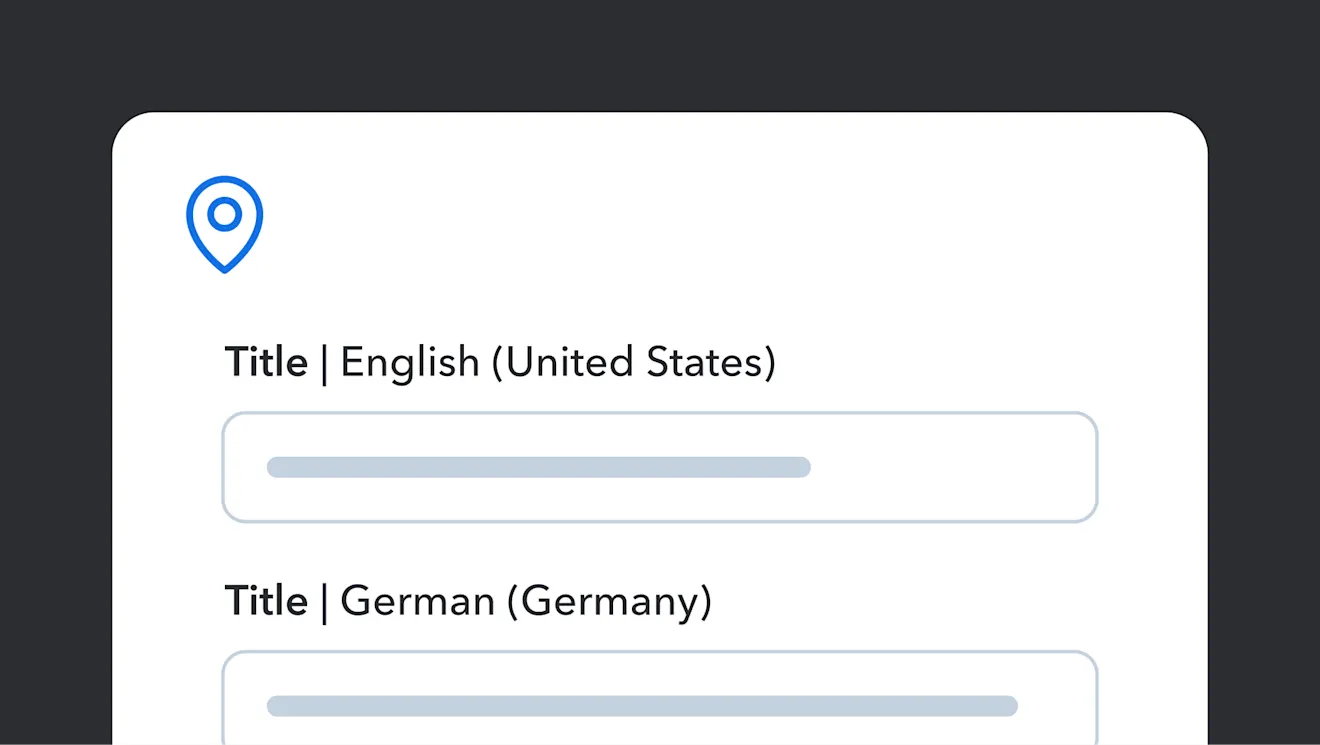The image size is (1320, 745).
Task: Click the word "German" in the second label
Action: [417, 601]
